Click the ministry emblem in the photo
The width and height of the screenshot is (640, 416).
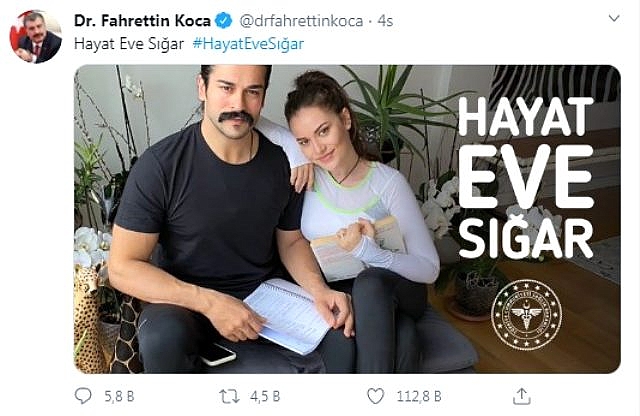point(528,316)
